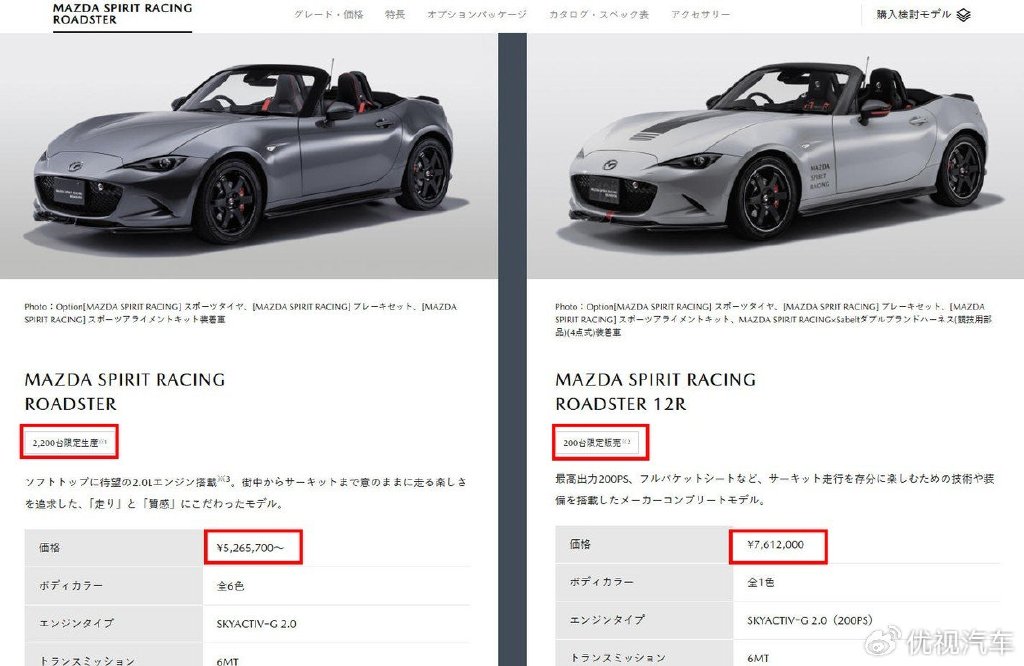Click the 2,200台限定生産 badge
Screen dimensions: 1024x666
[x=69, y=443]
